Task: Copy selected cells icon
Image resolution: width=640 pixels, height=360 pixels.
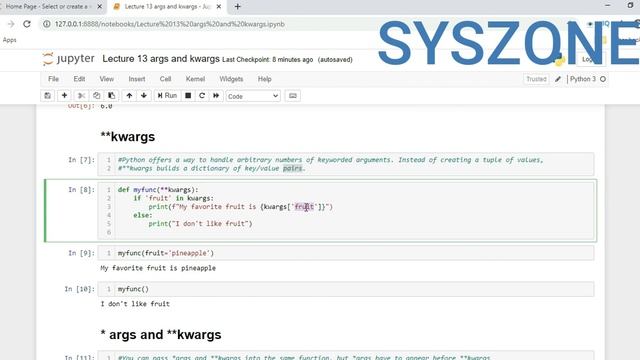Action: point(96,96)
